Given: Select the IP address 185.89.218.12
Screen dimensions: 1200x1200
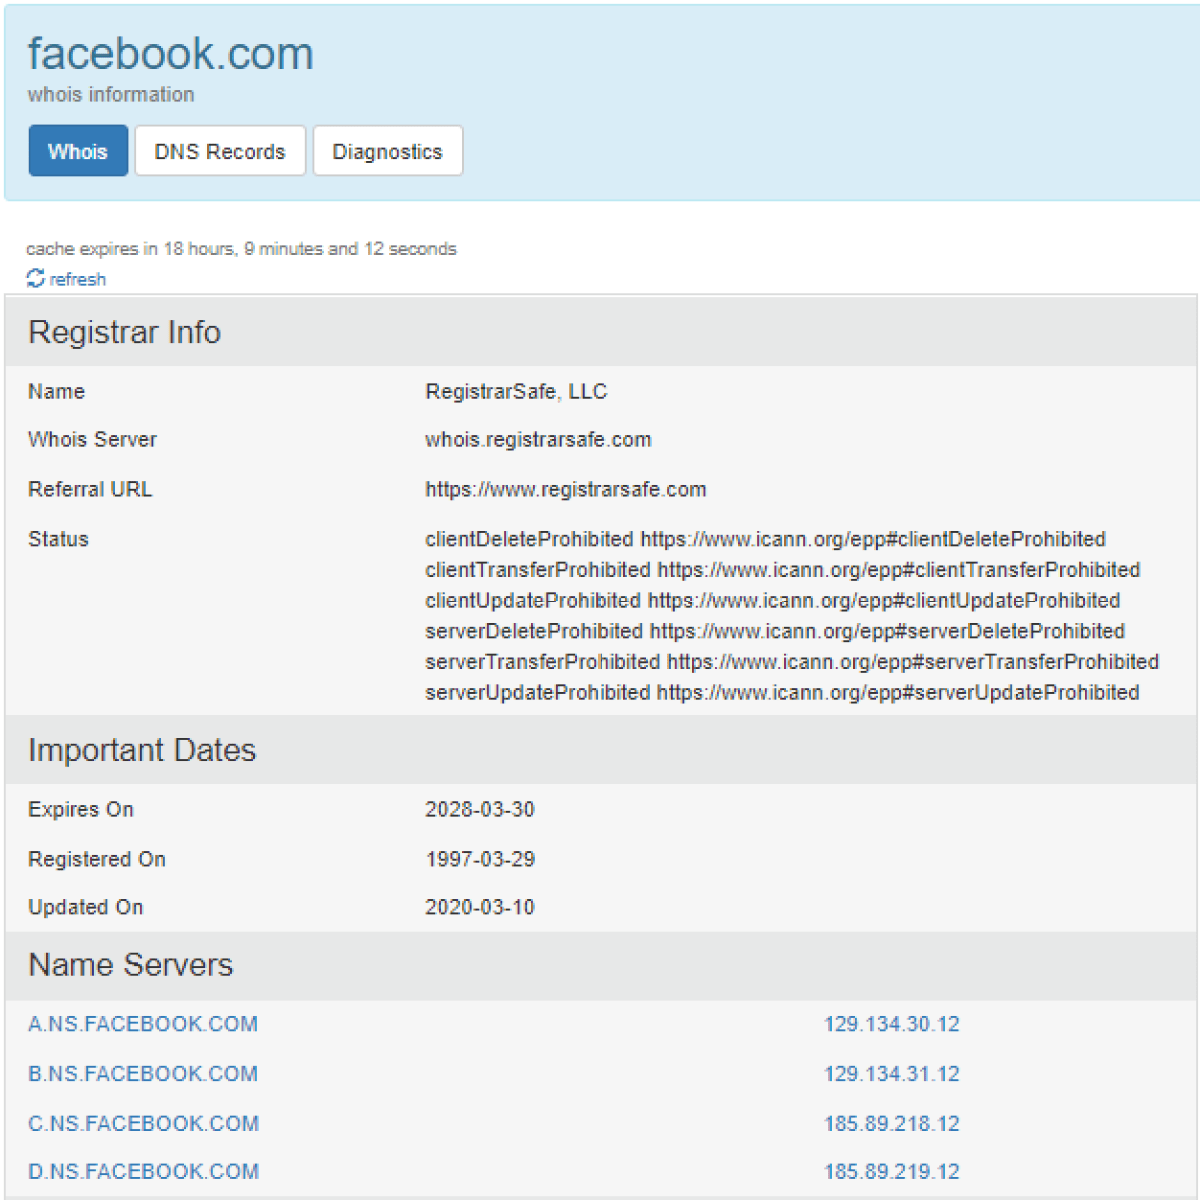Looking at the screenshot, I should (x=891, y=1123).
